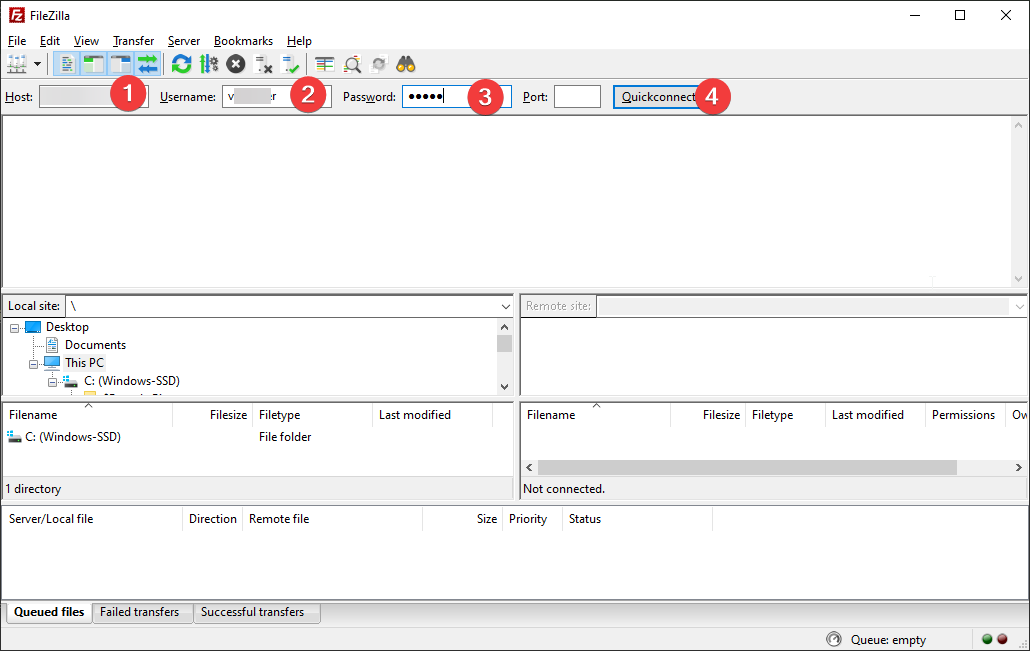This screenshot has height=651, width=1030.
Task: Open the Site Manager dropdown arrow
Action: [38, 64]
